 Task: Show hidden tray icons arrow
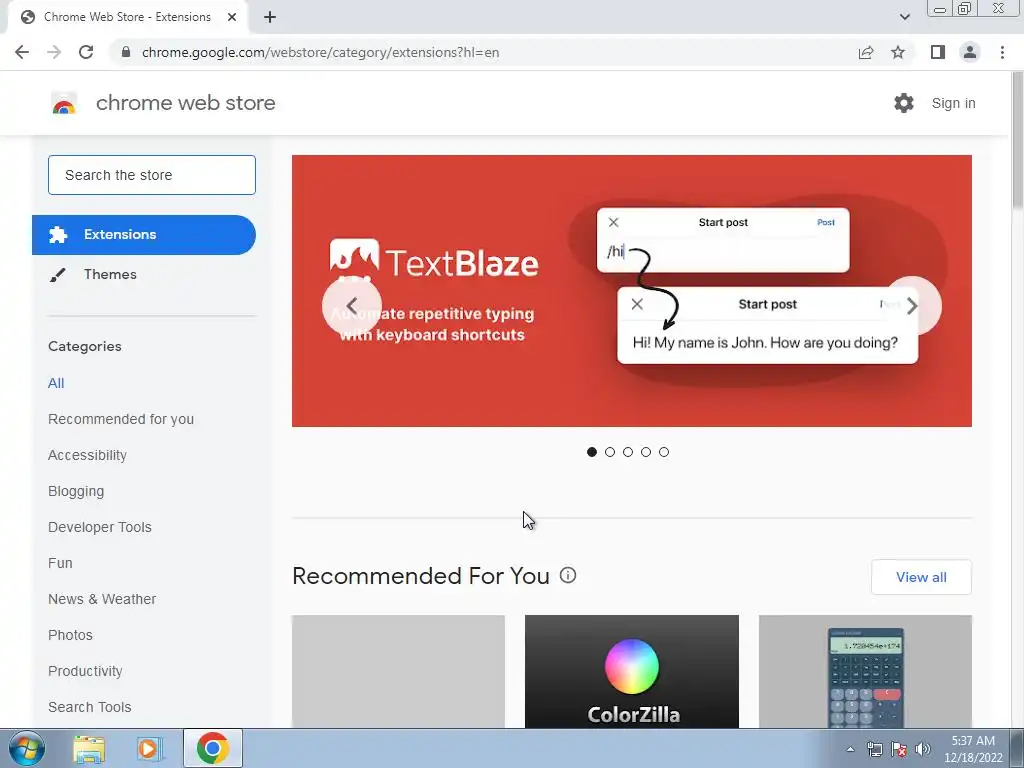point(850,749)
